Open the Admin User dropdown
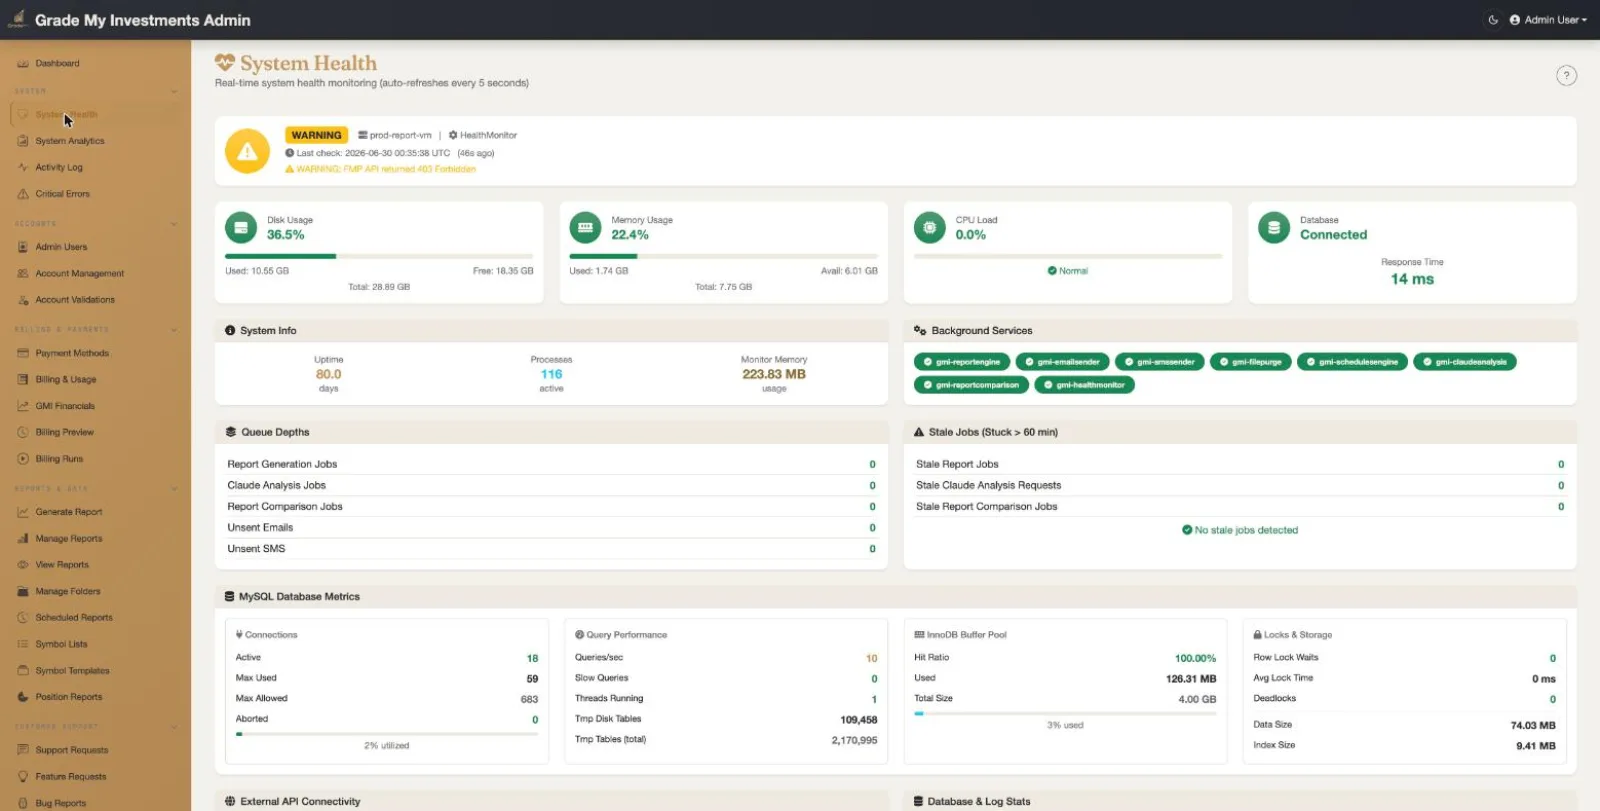The image size is (1600, 811). click(x=1548, y=20)
